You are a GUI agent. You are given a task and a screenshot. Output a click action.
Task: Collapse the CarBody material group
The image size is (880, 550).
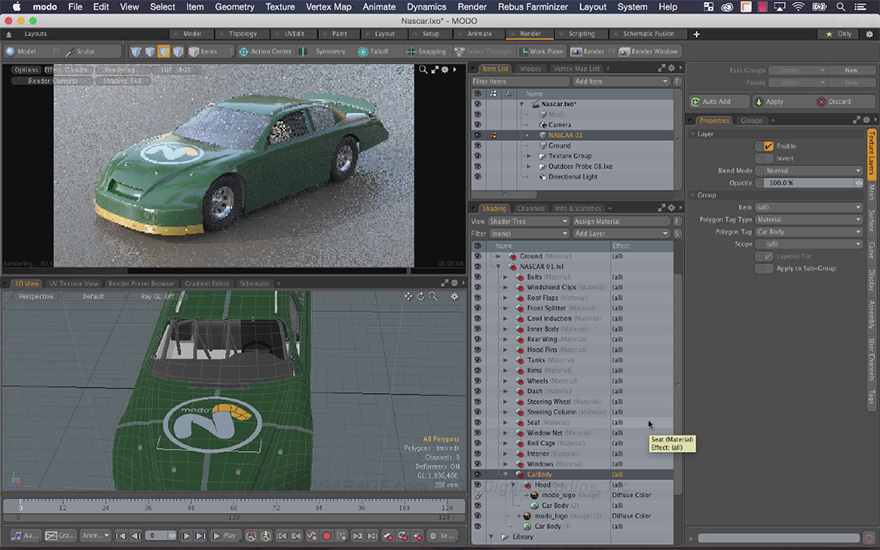[x=505, y=475]
